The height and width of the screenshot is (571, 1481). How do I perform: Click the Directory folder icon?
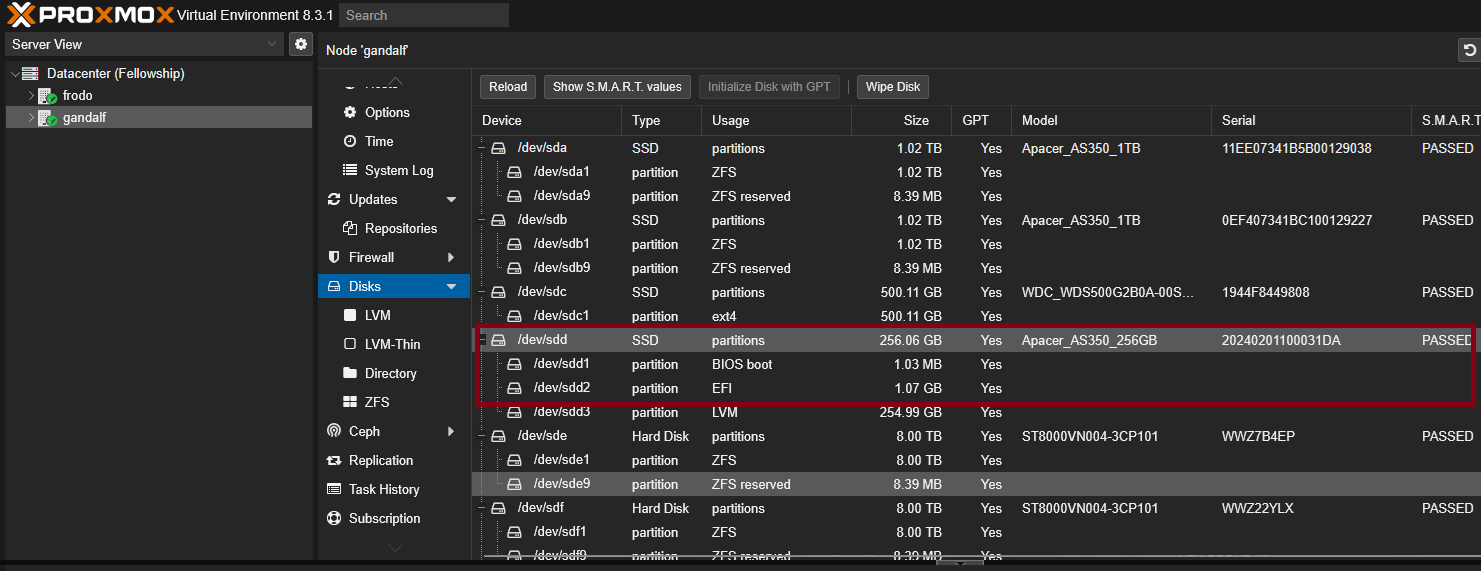tap(350, 373)
